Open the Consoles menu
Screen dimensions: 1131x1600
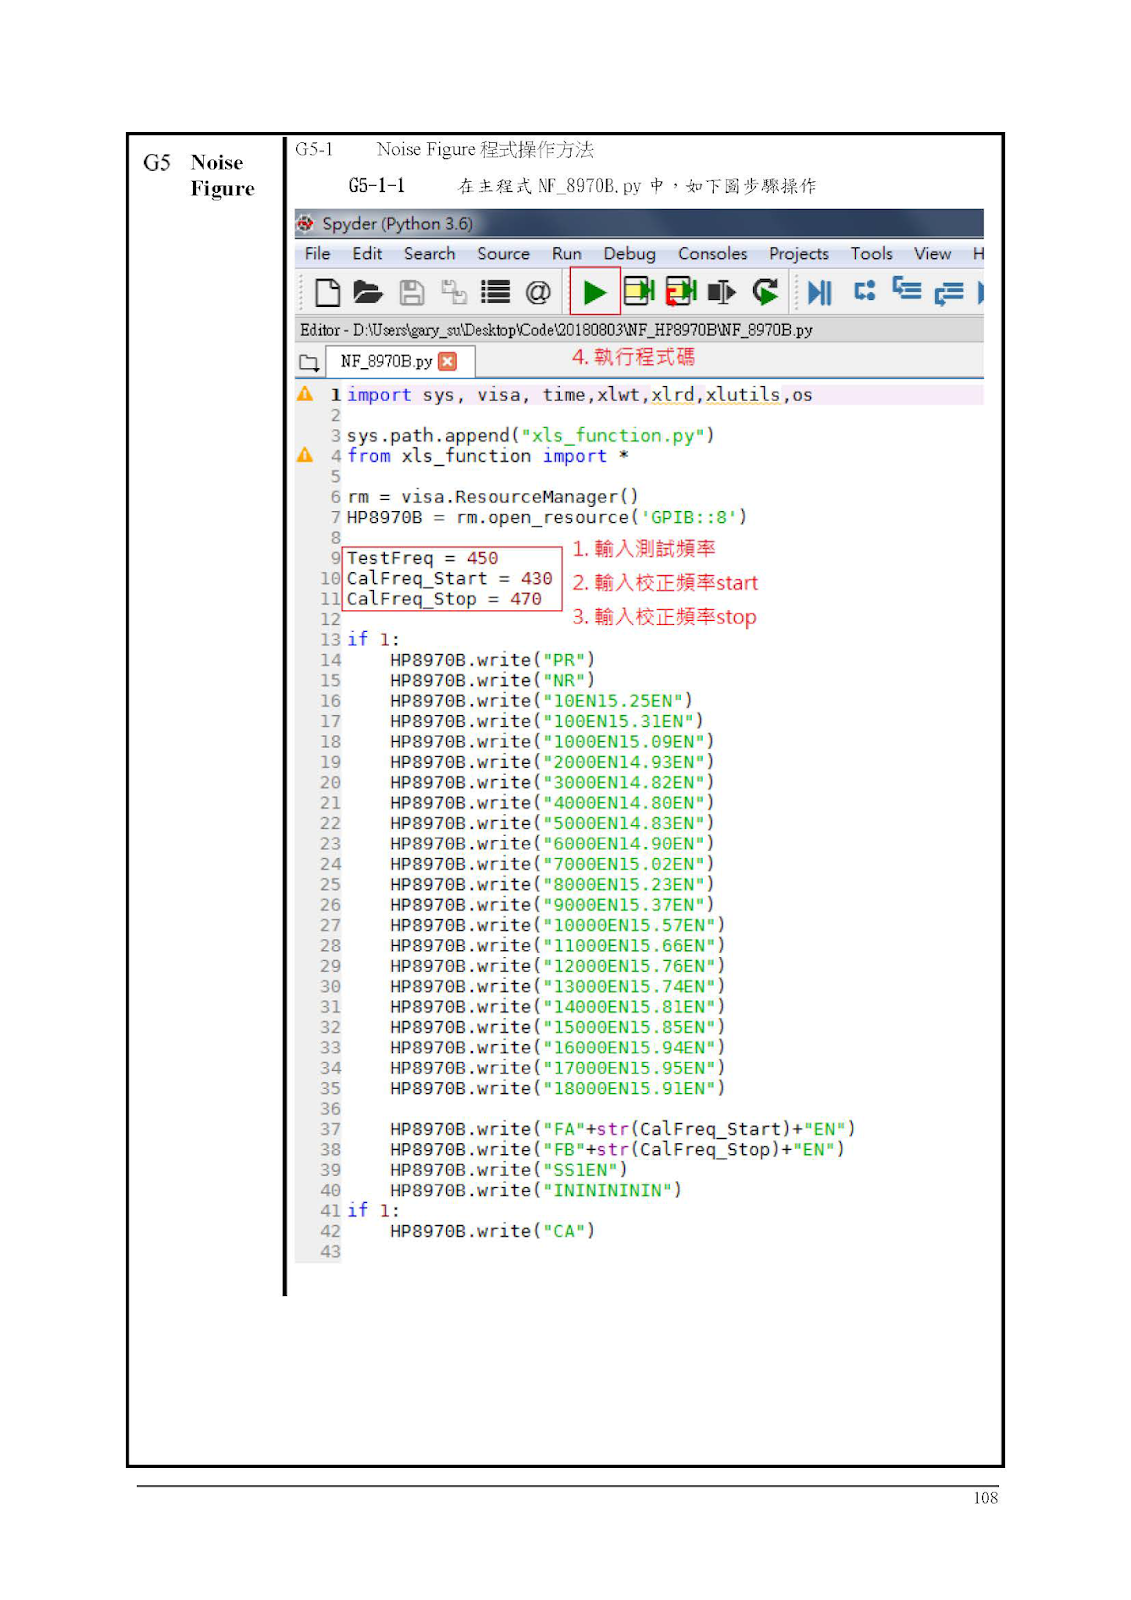(712, 254)
